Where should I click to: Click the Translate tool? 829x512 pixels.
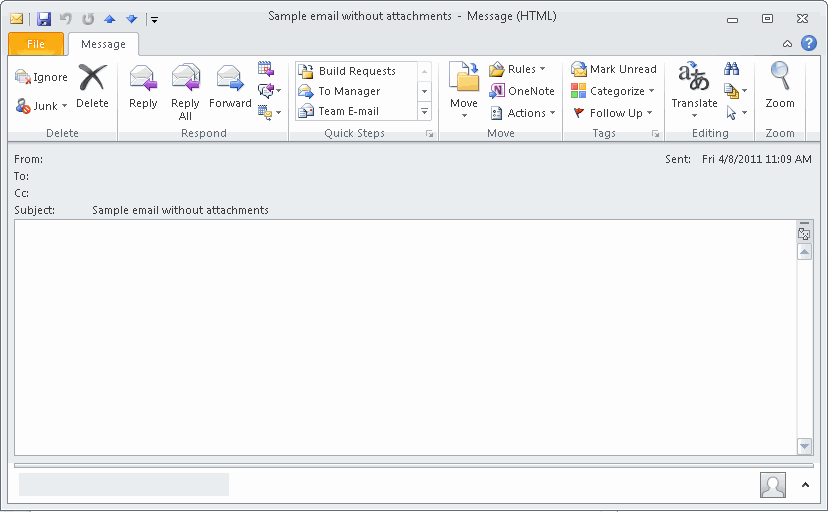(694, 90)
